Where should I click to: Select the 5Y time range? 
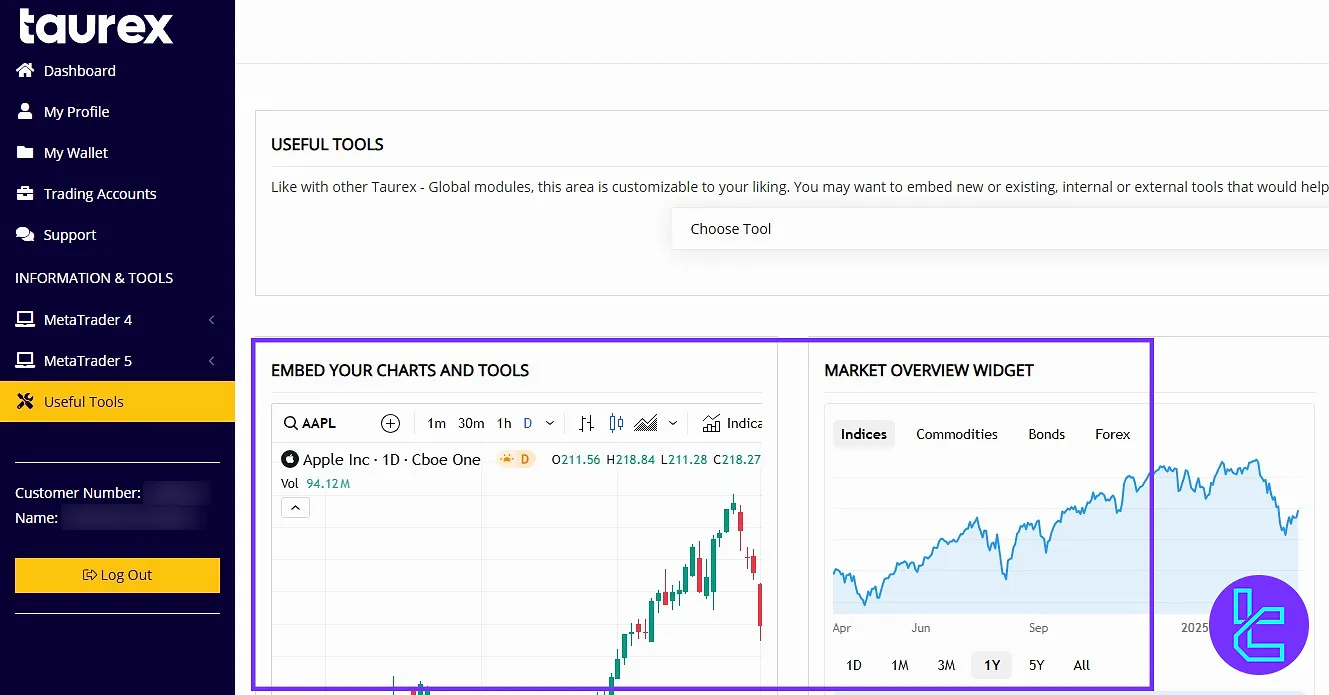pyautogui.click(x=1036, y=665)
